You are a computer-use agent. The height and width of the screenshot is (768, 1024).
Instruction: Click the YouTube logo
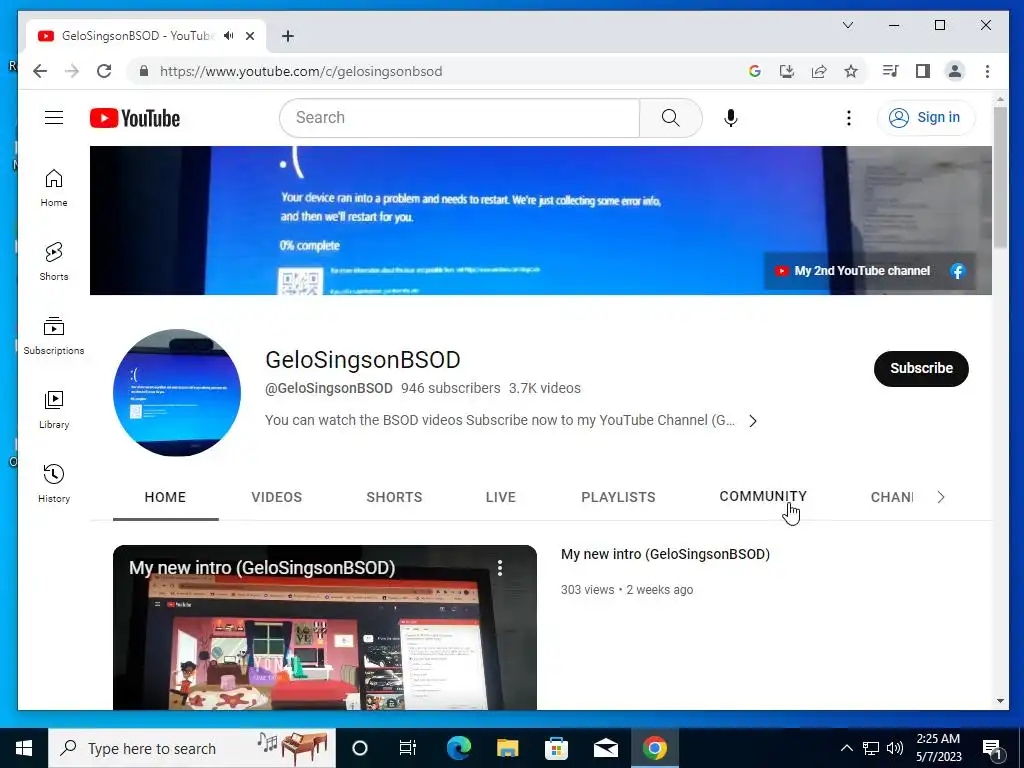coord(135,118)
